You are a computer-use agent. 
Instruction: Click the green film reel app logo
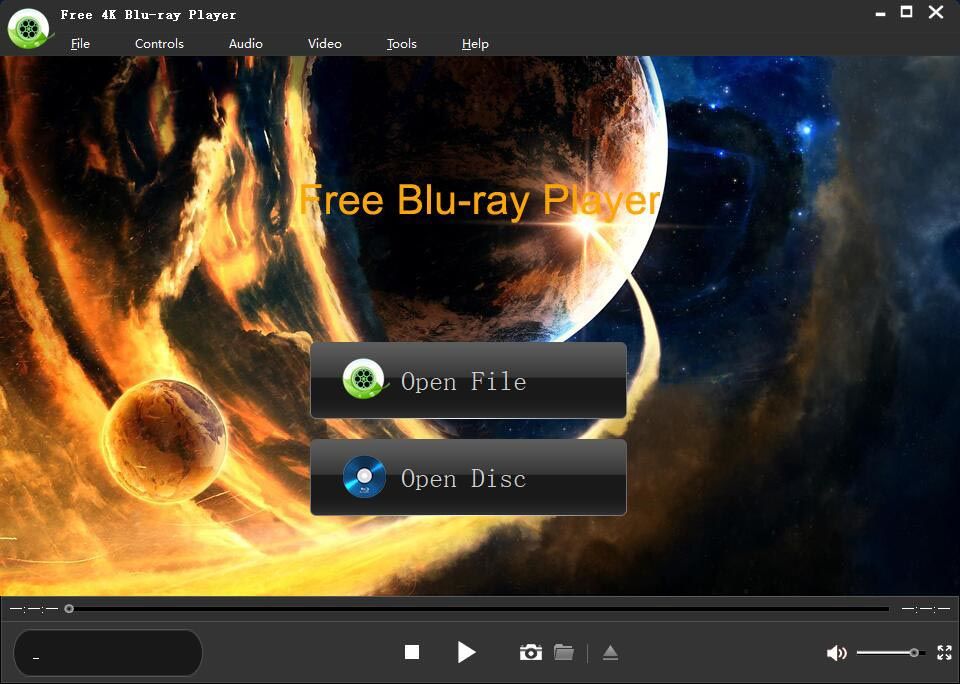tap(28, 28)
